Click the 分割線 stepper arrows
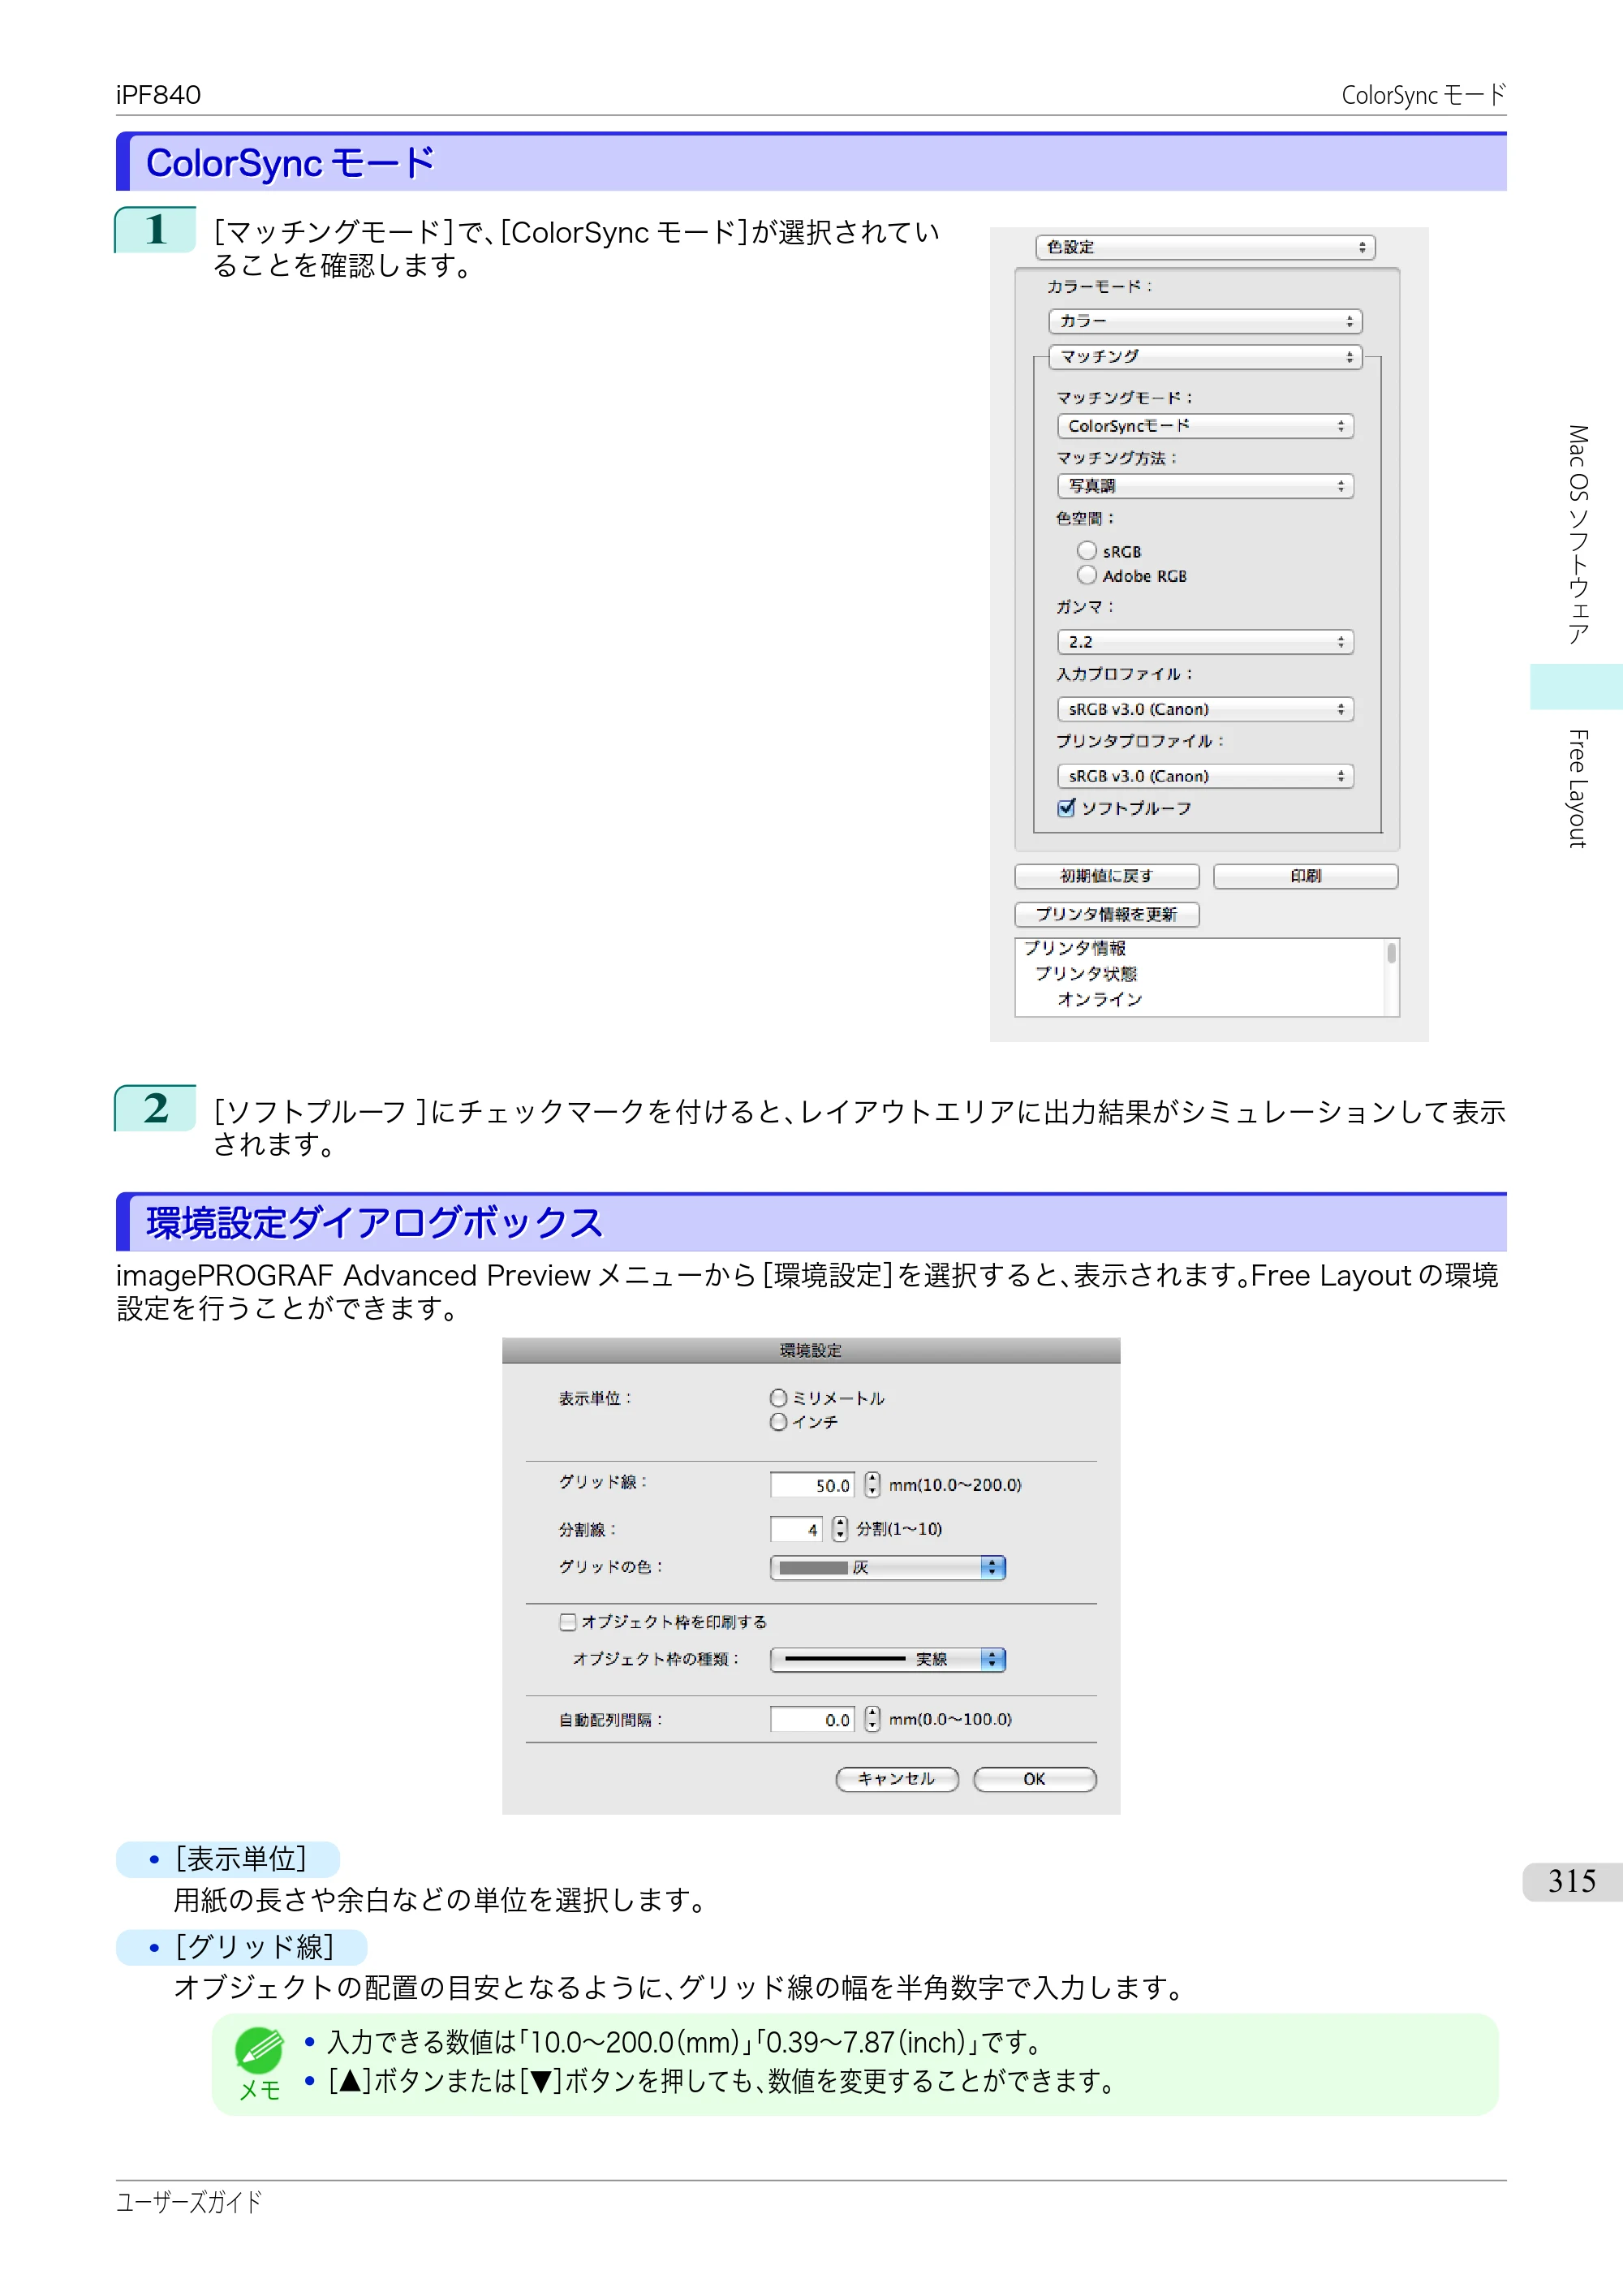Viewport: 1623px width, 2296px height. (x=840, y=1529)
